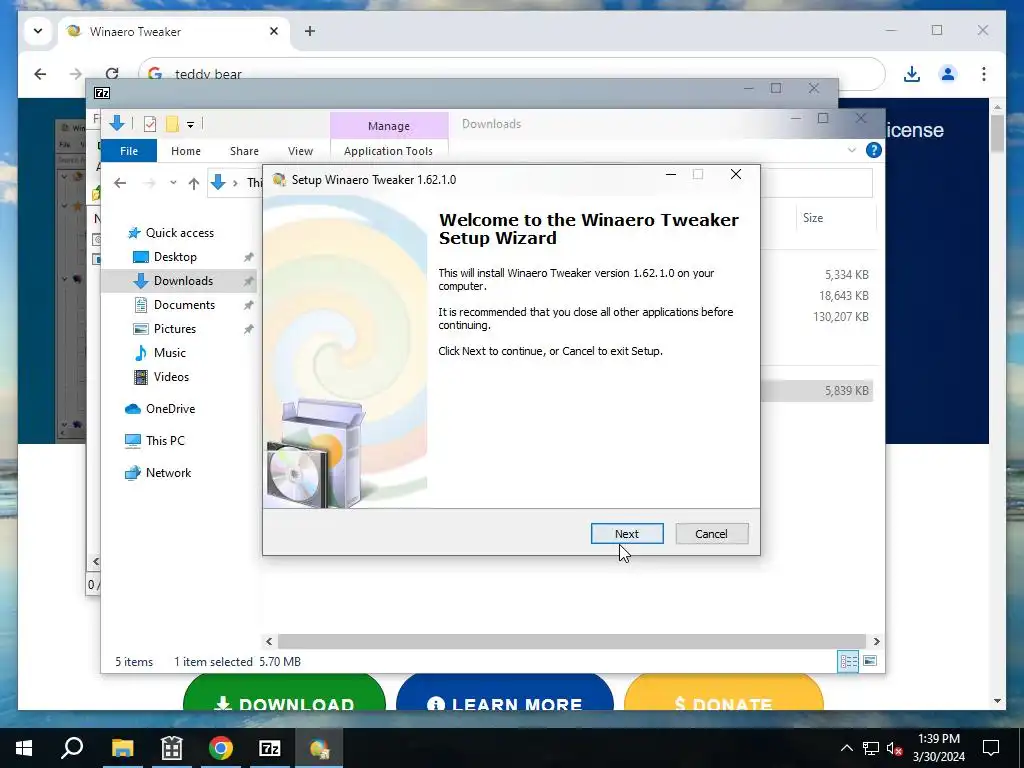Click the Winaero setup taskbar icon

pos(319,748)
